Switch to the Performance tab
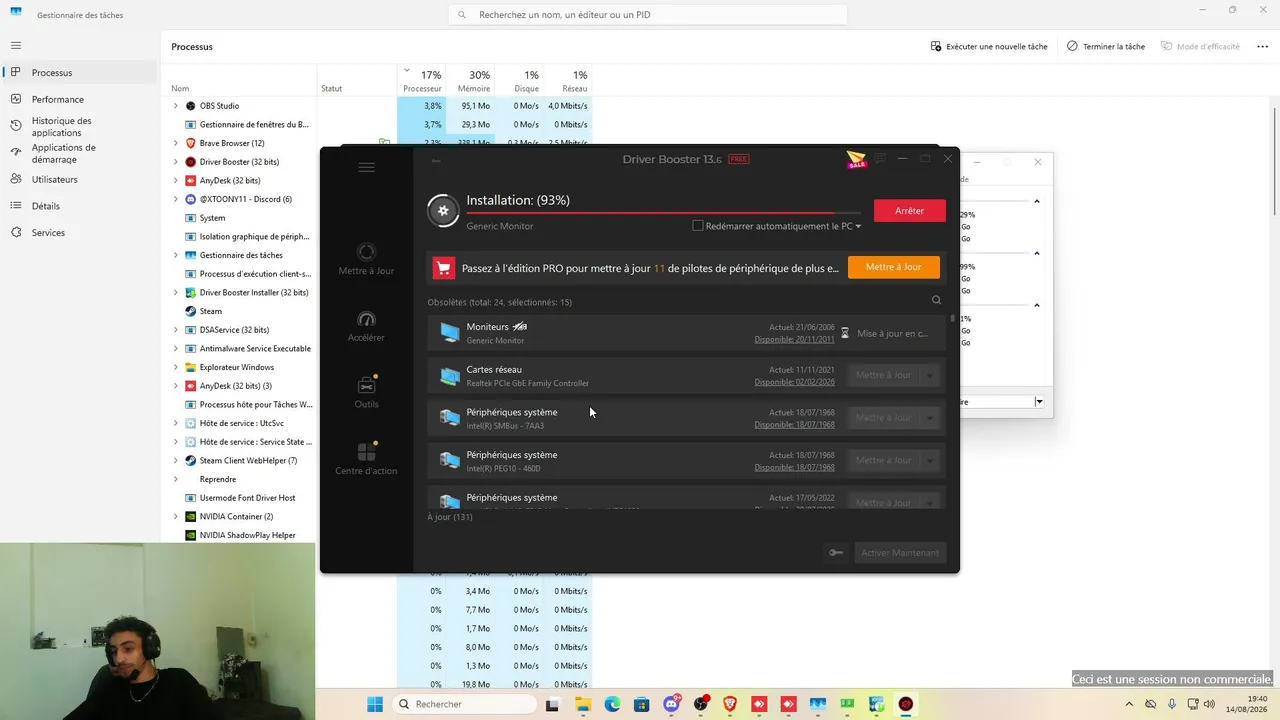 click(x=80, y=99)
